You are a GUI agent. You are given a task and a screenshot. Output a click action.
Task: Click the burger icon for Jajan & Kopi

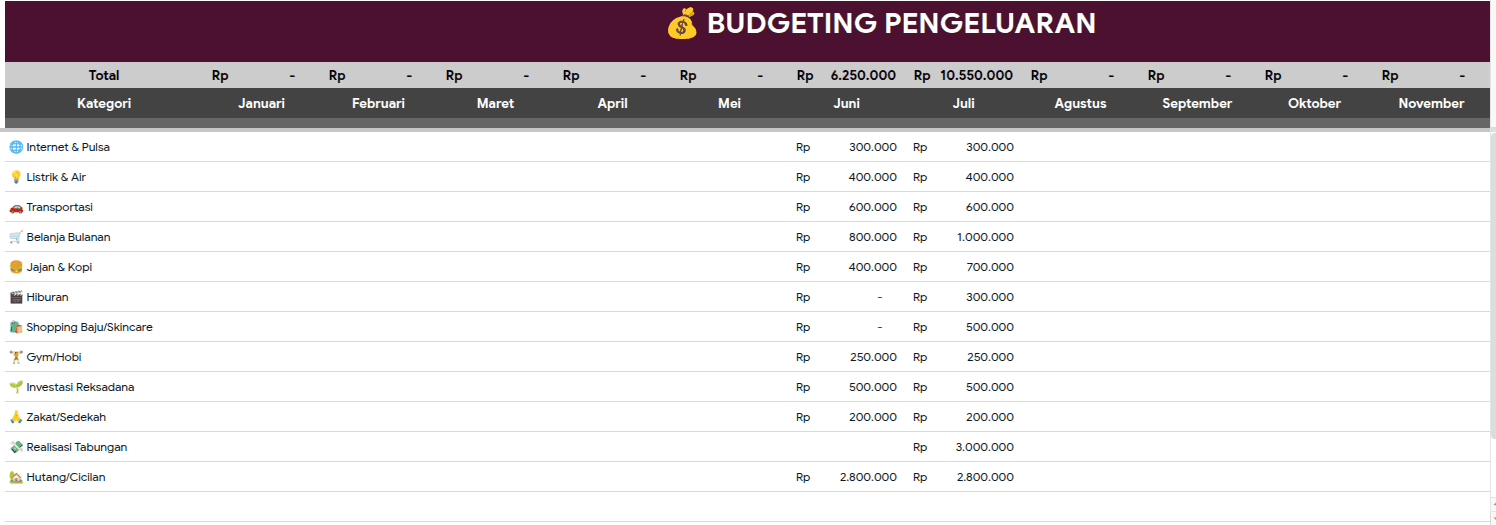pos(16,267)
